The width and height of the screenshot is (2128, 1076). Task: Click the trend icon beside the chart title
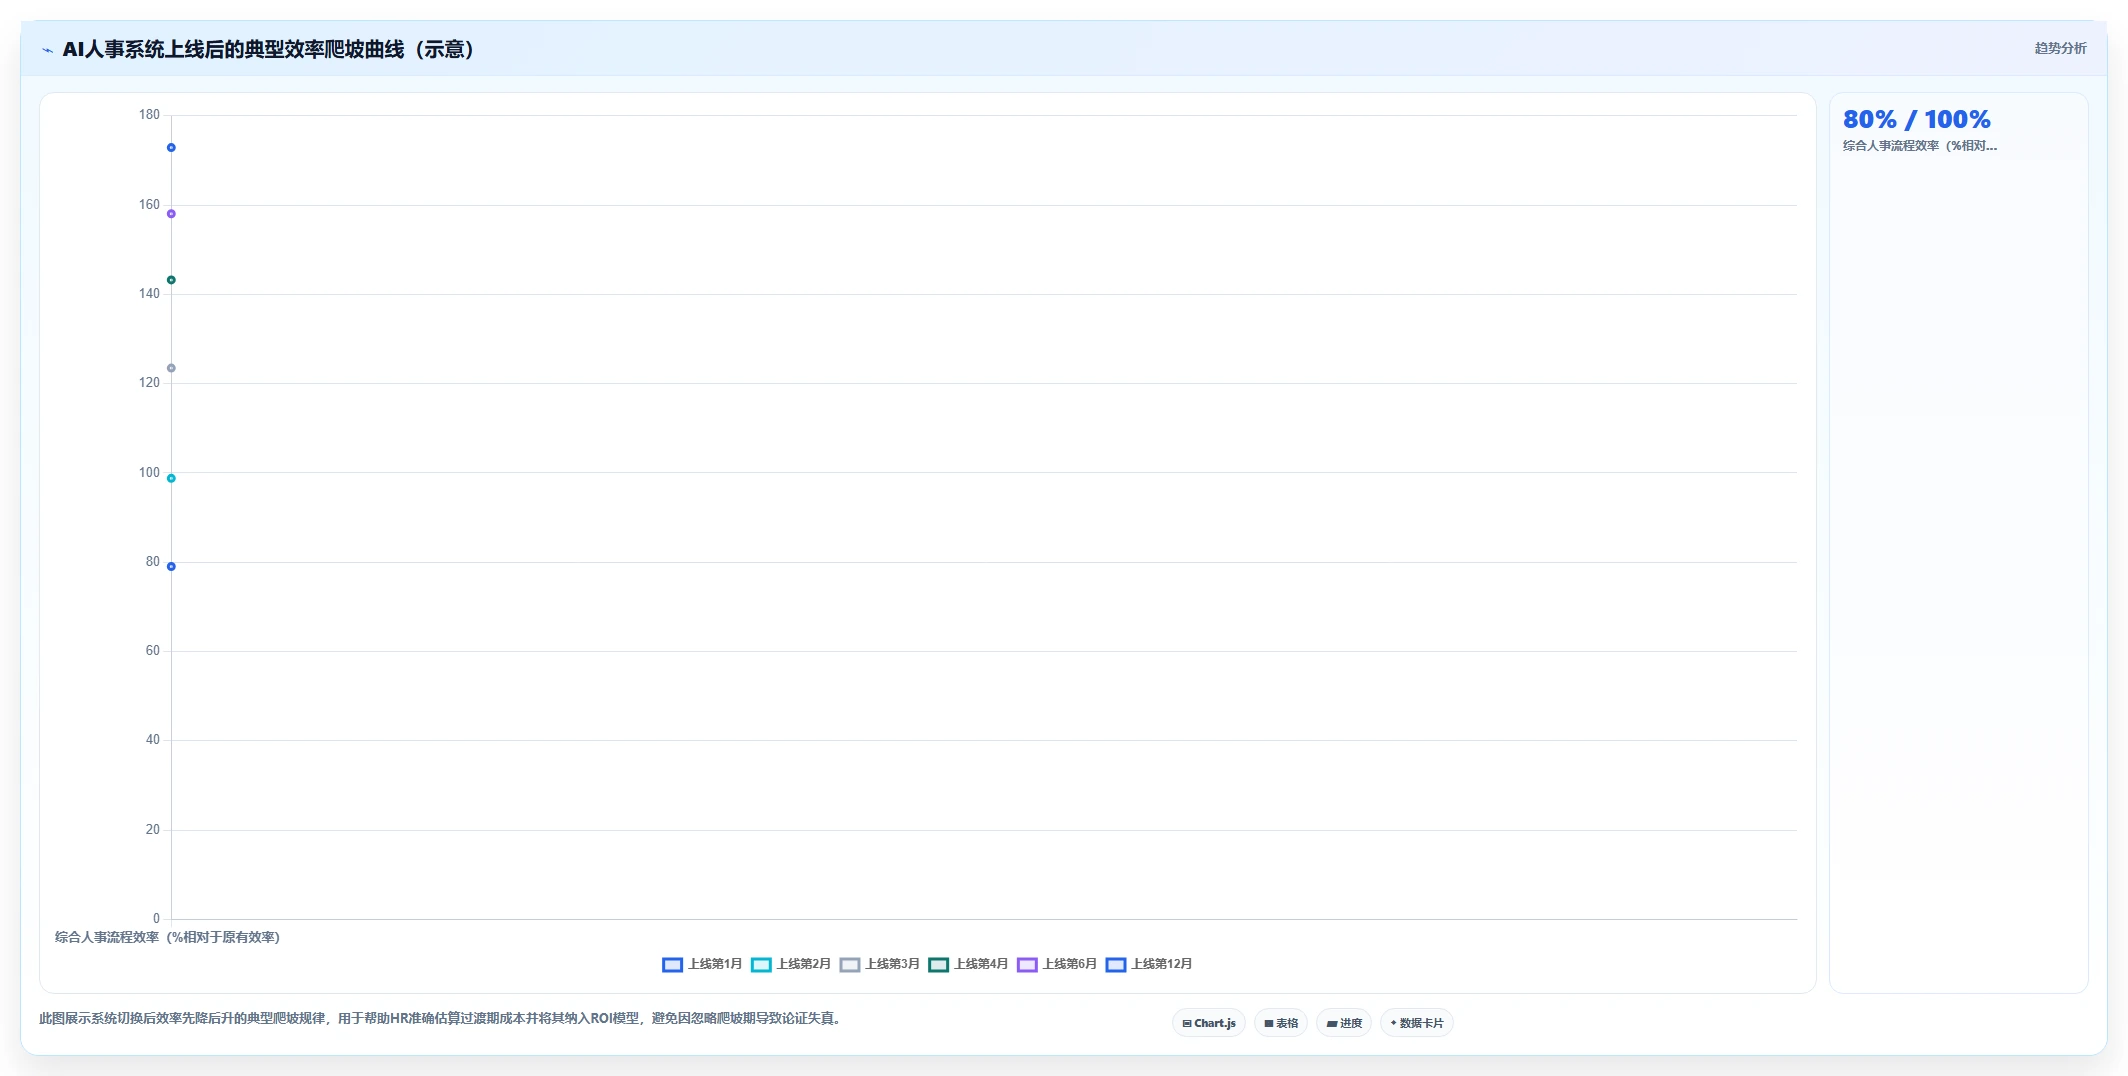[47, 50]
